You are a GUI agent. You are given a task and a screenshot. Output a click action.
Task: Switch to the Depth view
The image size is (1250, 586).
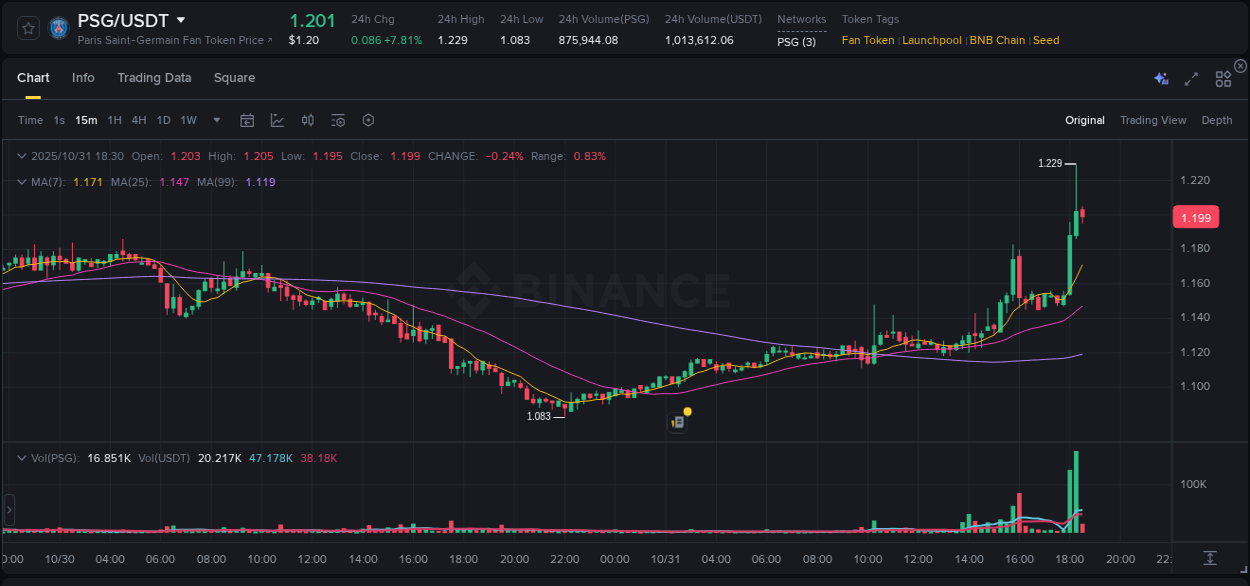tap(1217, 120)
